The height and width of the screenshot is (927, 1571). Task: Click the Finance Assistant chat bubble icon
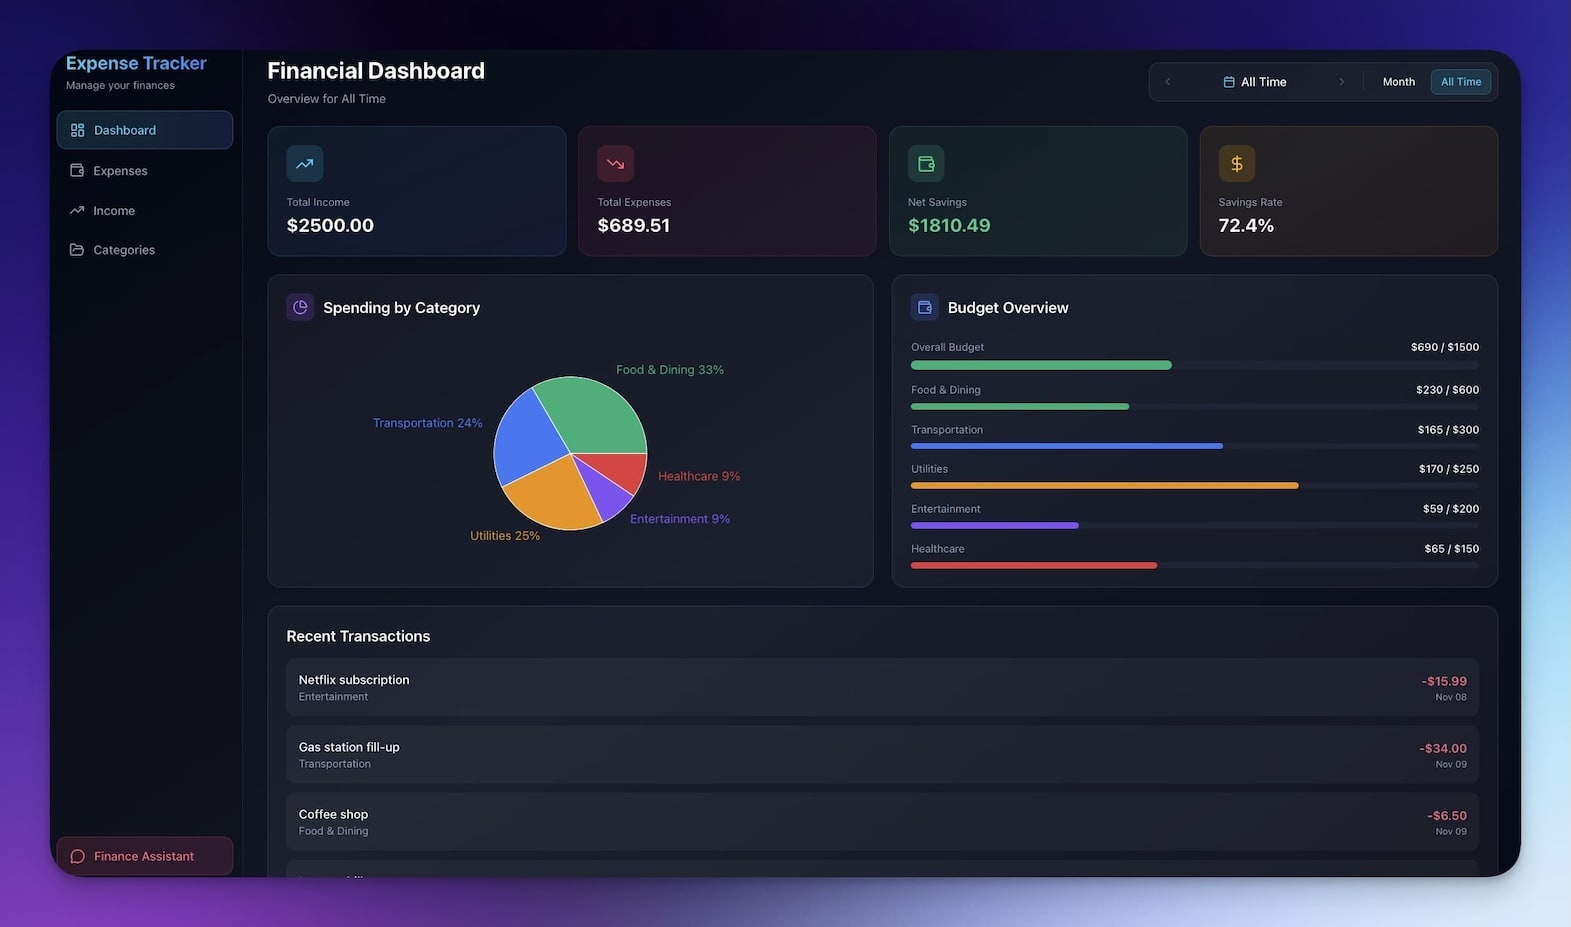tap(77, 857)
